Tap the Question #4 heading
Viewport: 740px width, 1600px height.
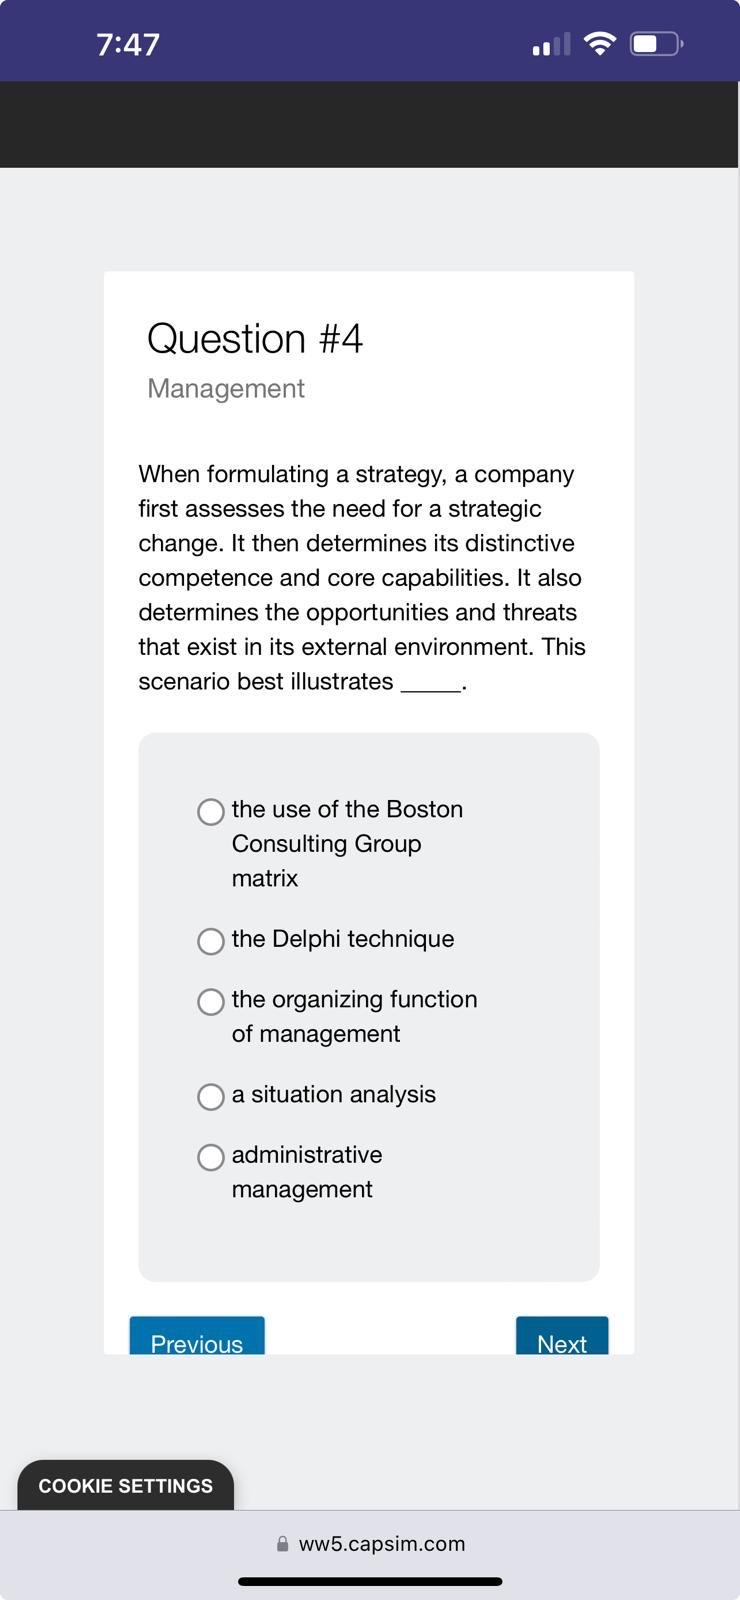click(255, 339)
